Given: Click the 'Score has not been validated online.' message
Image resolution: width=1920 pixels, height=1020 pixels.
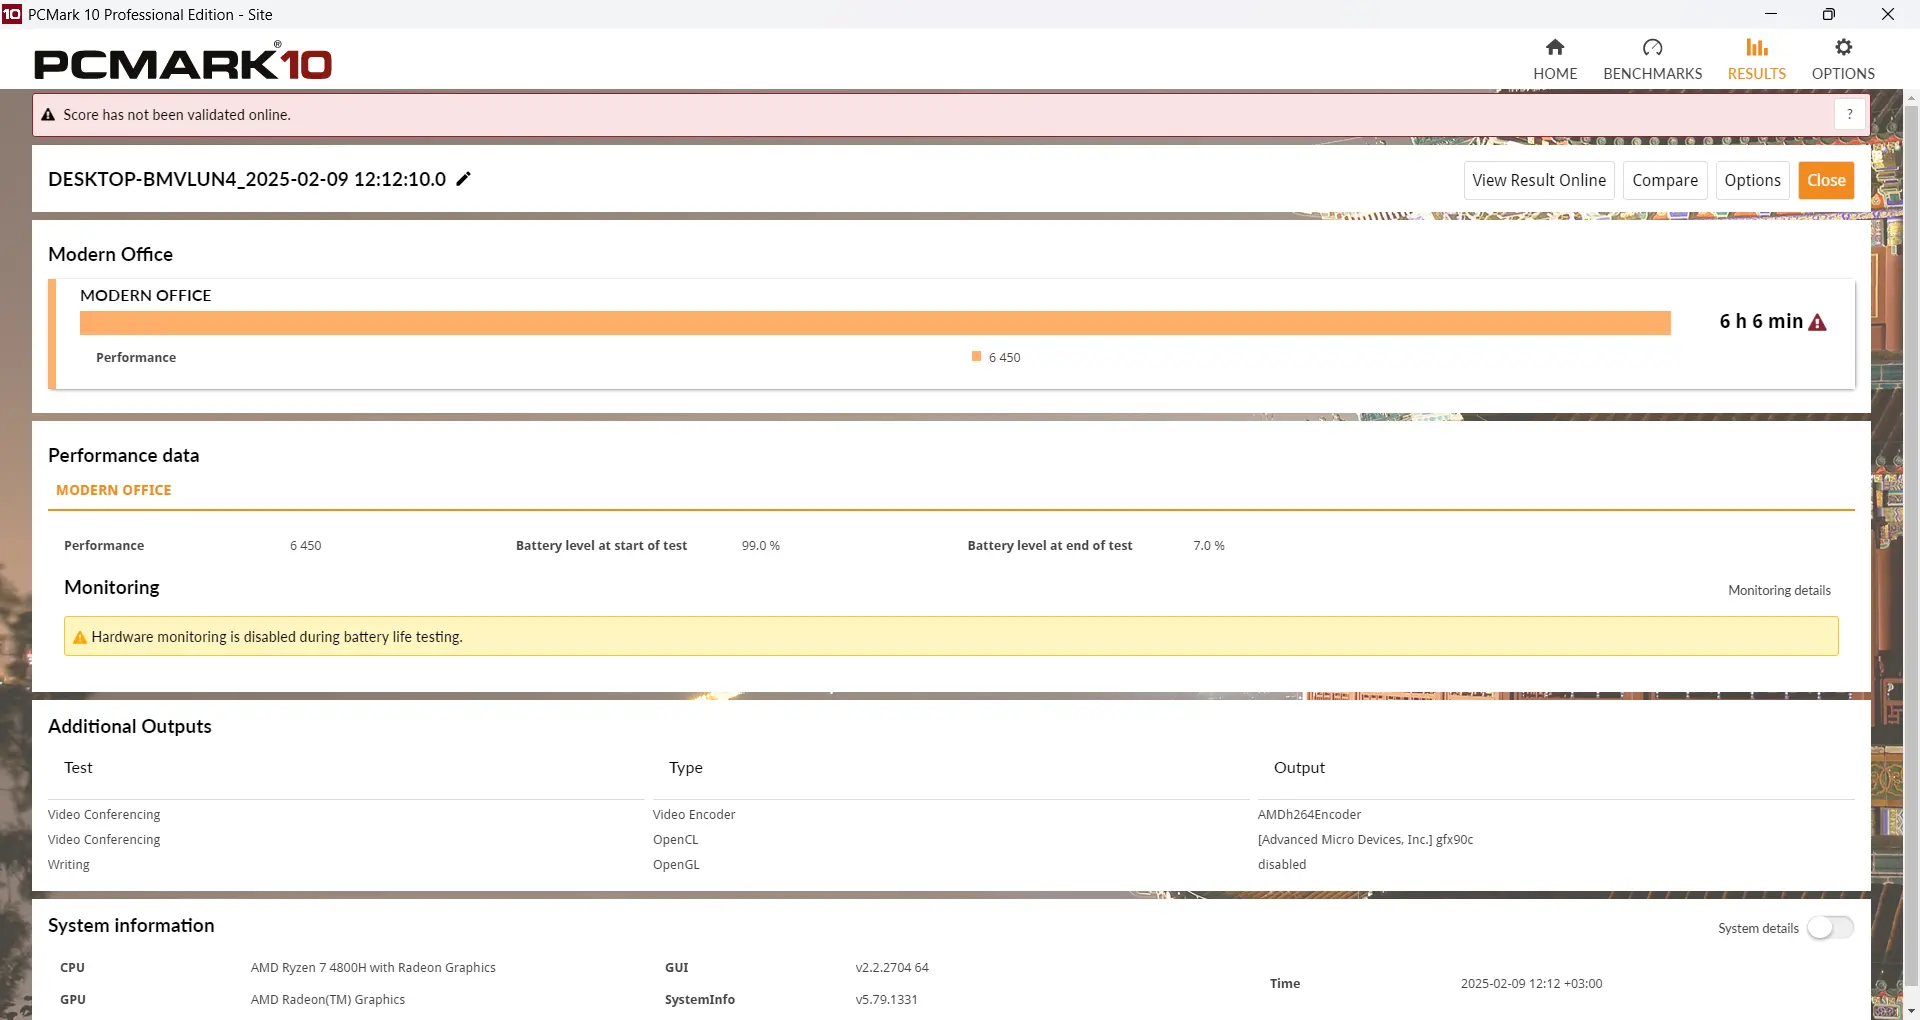Looking at the screenshot, I should [x=177, y=115].
